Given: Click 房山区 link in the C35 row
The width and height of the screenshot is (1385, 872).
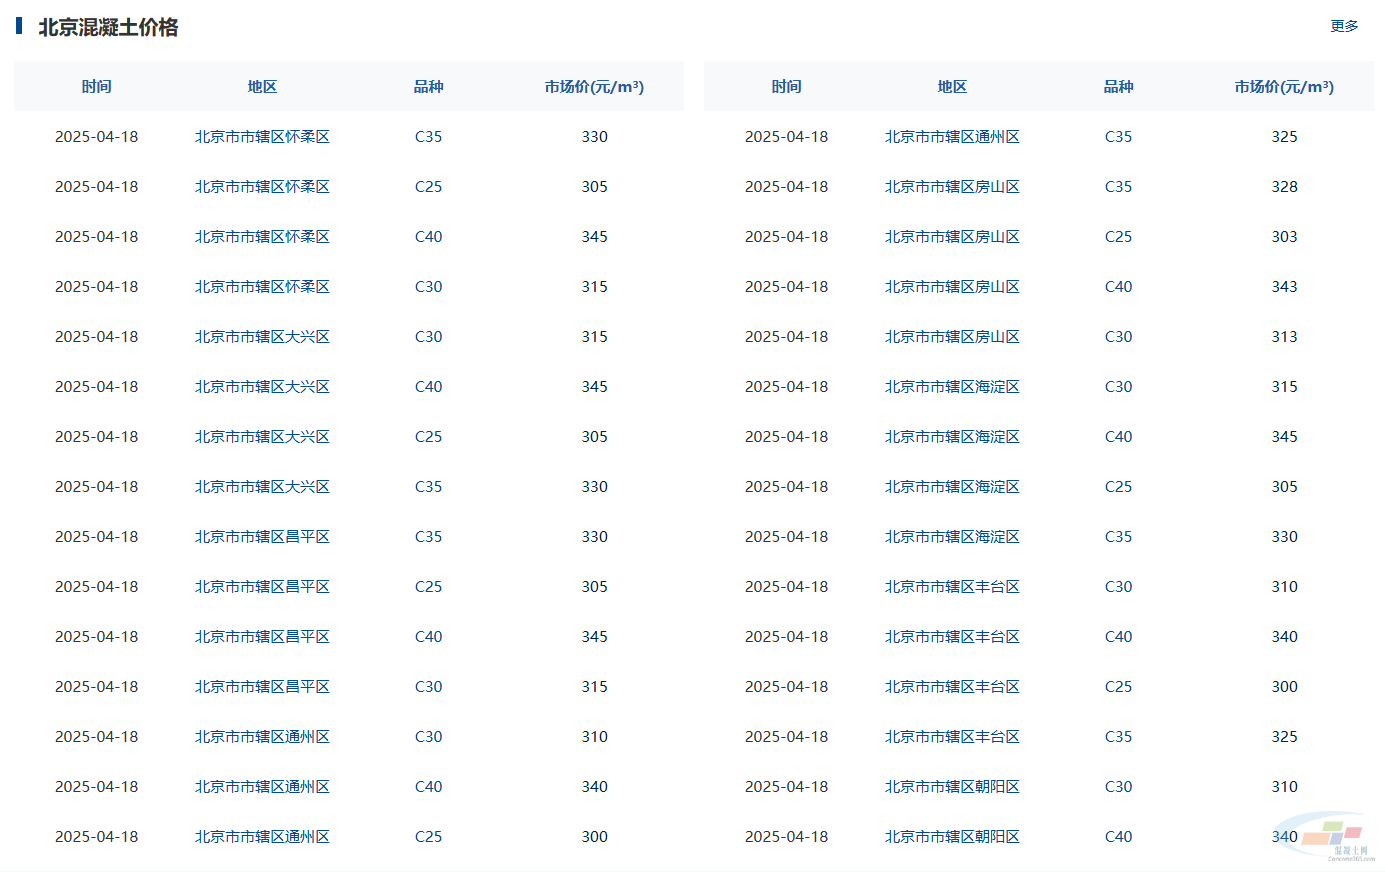Looking at the screenshot, I should coord(952,187).
